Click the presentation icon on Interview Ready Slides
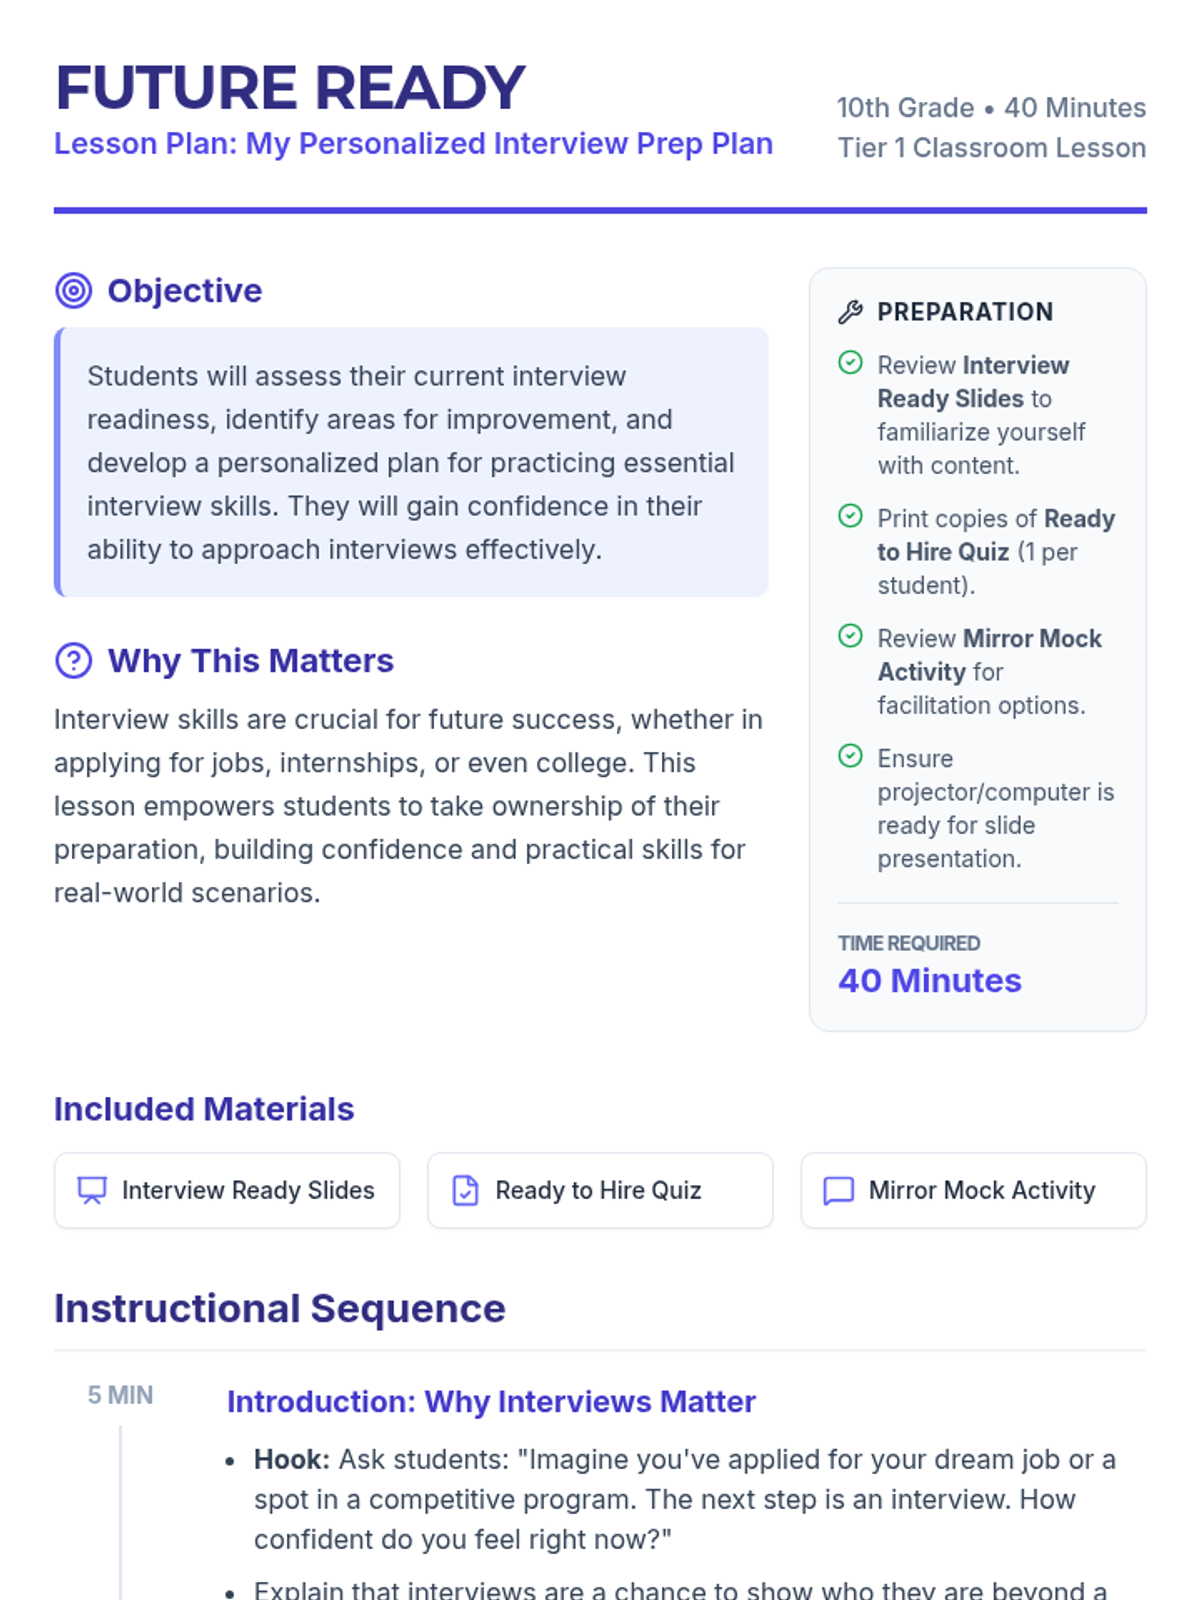 pyautogui.click(x=92, y=1190)
